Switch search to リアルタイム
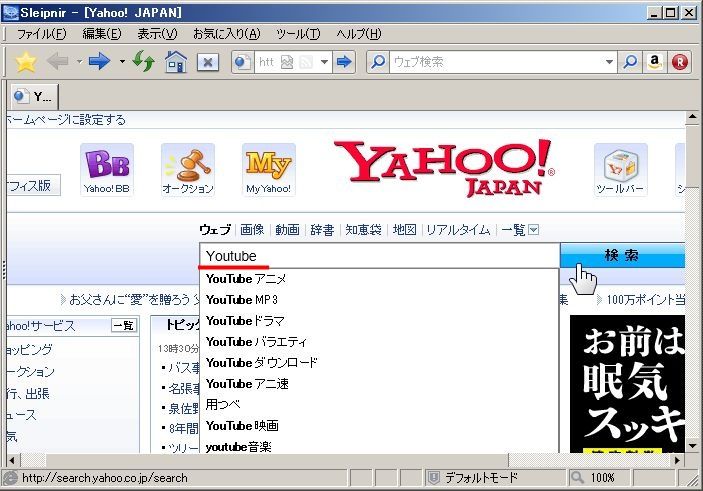The width and height of the screenshot is (703, 491). tap(458, 230)
